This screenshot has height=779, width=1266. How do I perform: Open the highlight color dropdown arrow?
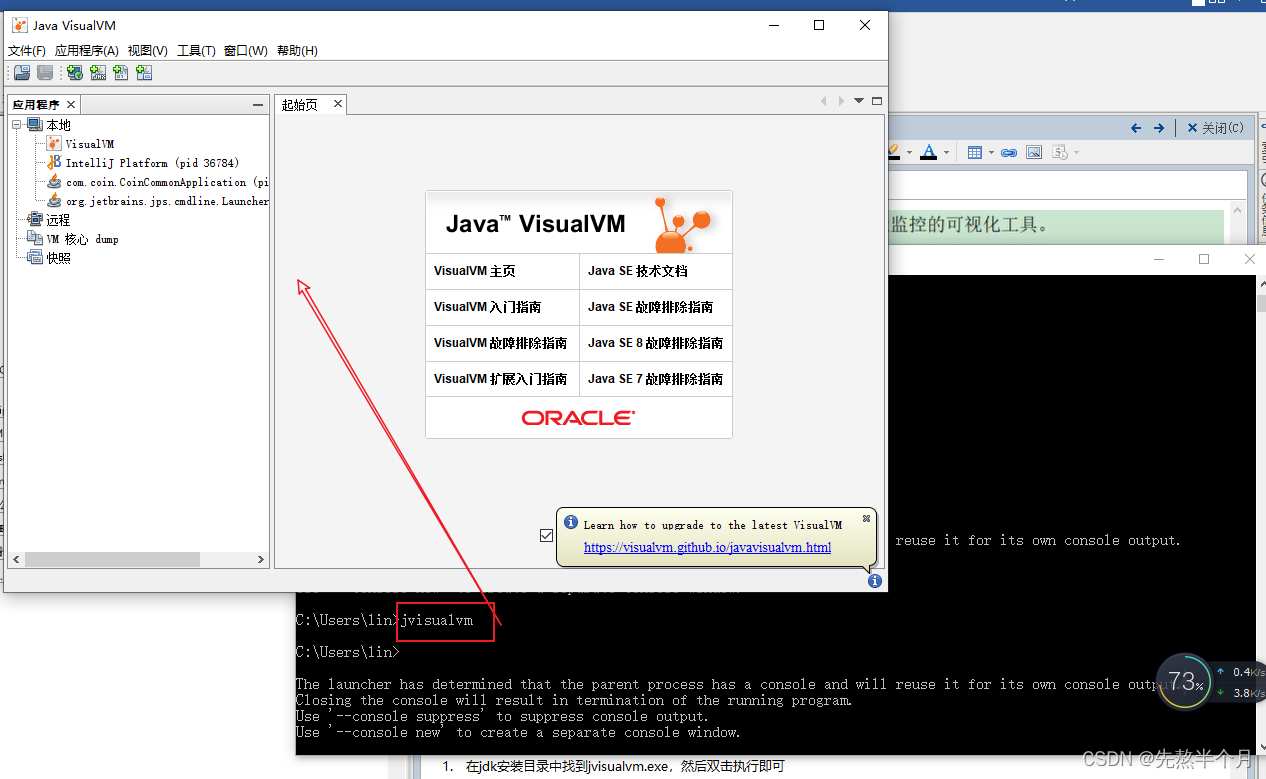pos(908,152)
